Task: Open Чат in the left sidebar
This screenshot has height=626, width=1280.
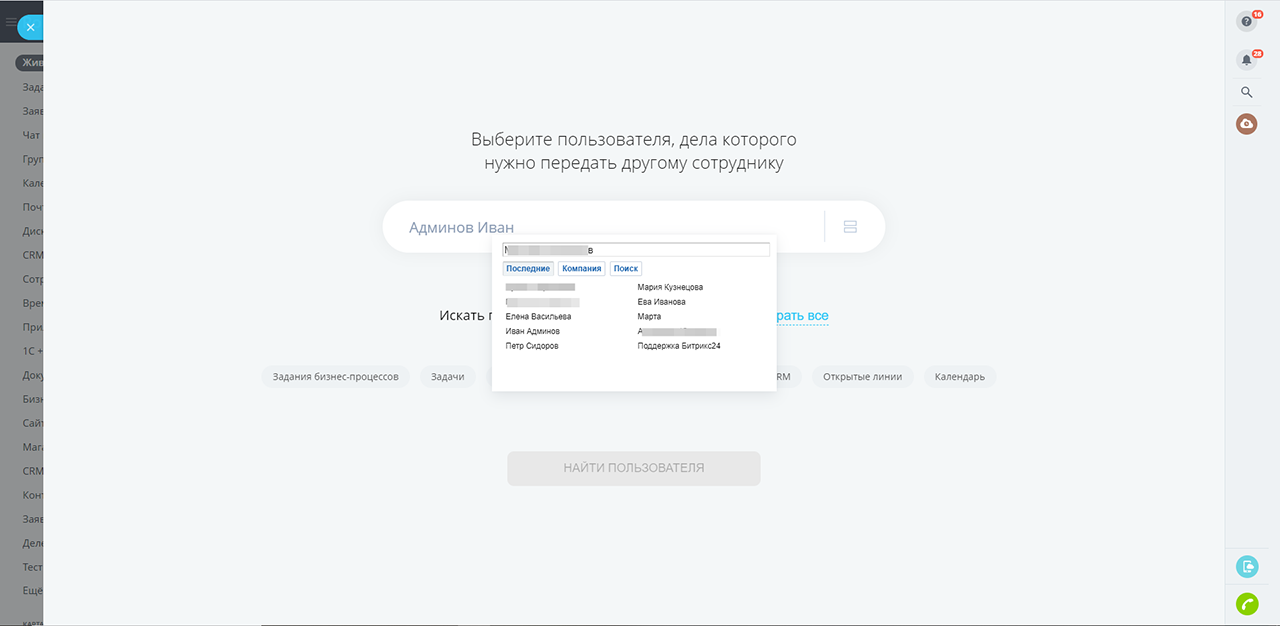Action: [x=32, y=135]
